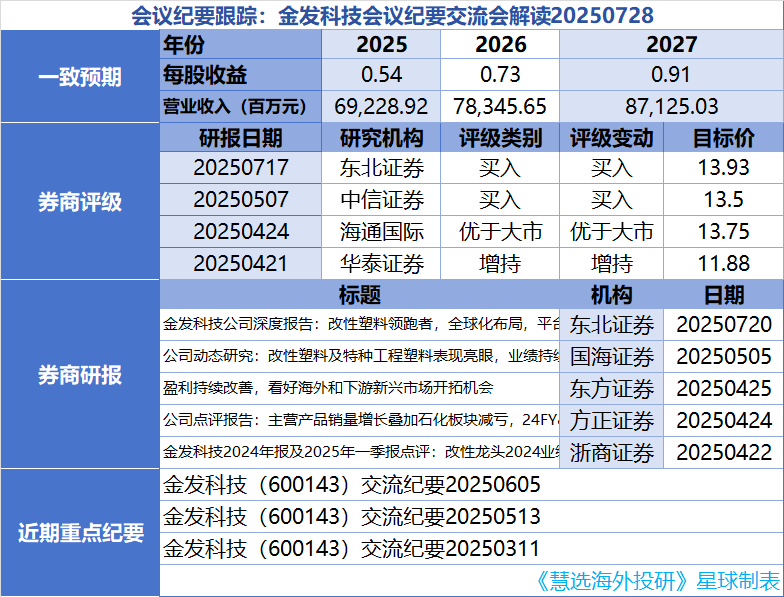Image resolution: width=784 pixels, height=597 pixels.
Task: Click the 国海证券 institution cell
Action: click(612, 356)
